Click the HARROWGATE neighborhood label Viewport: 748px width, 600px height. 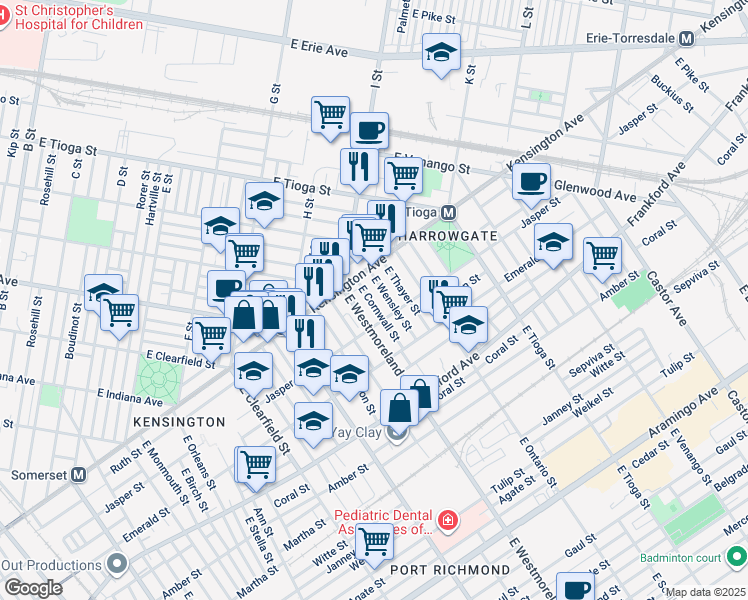point(447,236)
